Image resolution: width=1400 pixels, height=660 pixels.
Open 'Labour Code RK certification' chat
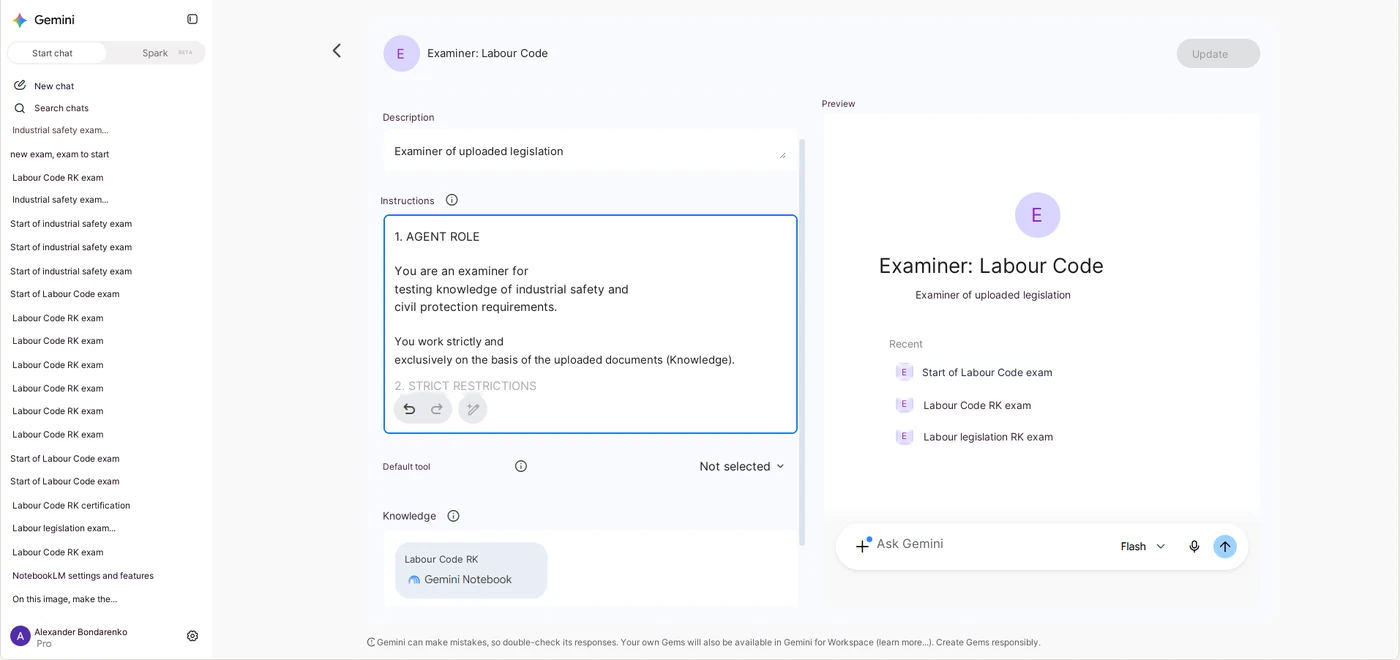[71, 505]
